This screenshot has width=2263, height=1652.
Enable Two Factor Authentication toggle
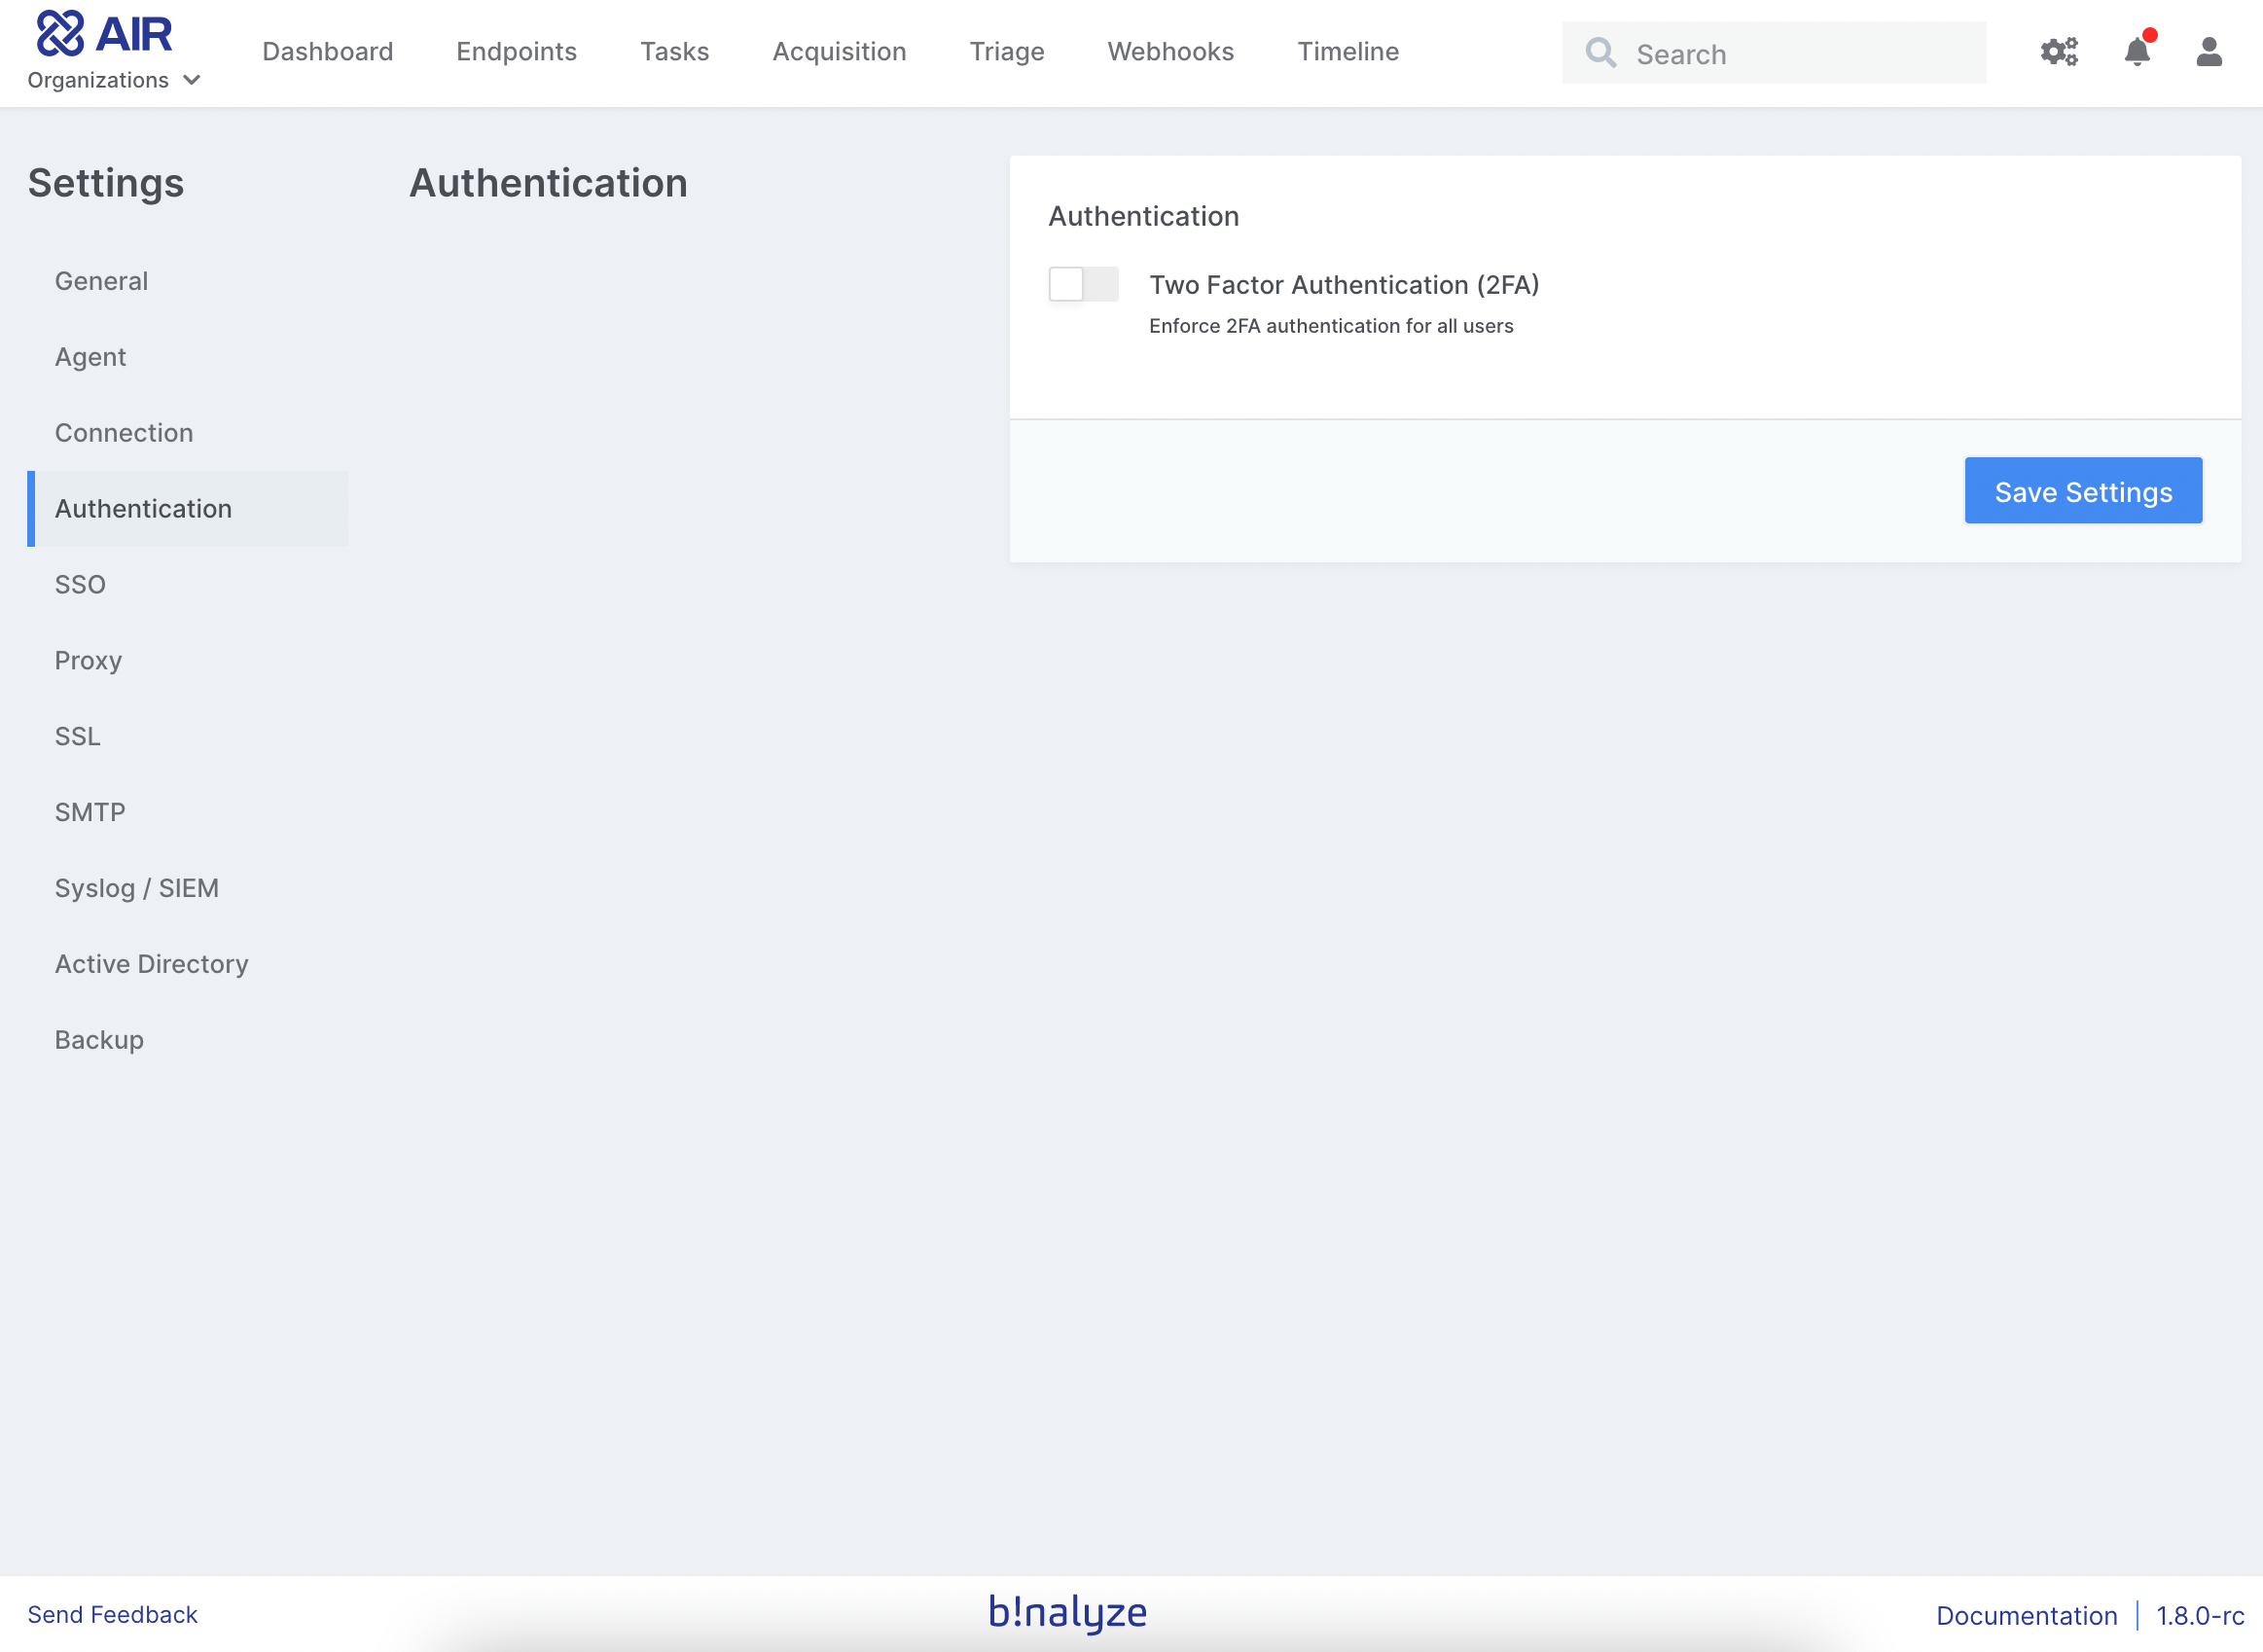(x=1083, y=284)
